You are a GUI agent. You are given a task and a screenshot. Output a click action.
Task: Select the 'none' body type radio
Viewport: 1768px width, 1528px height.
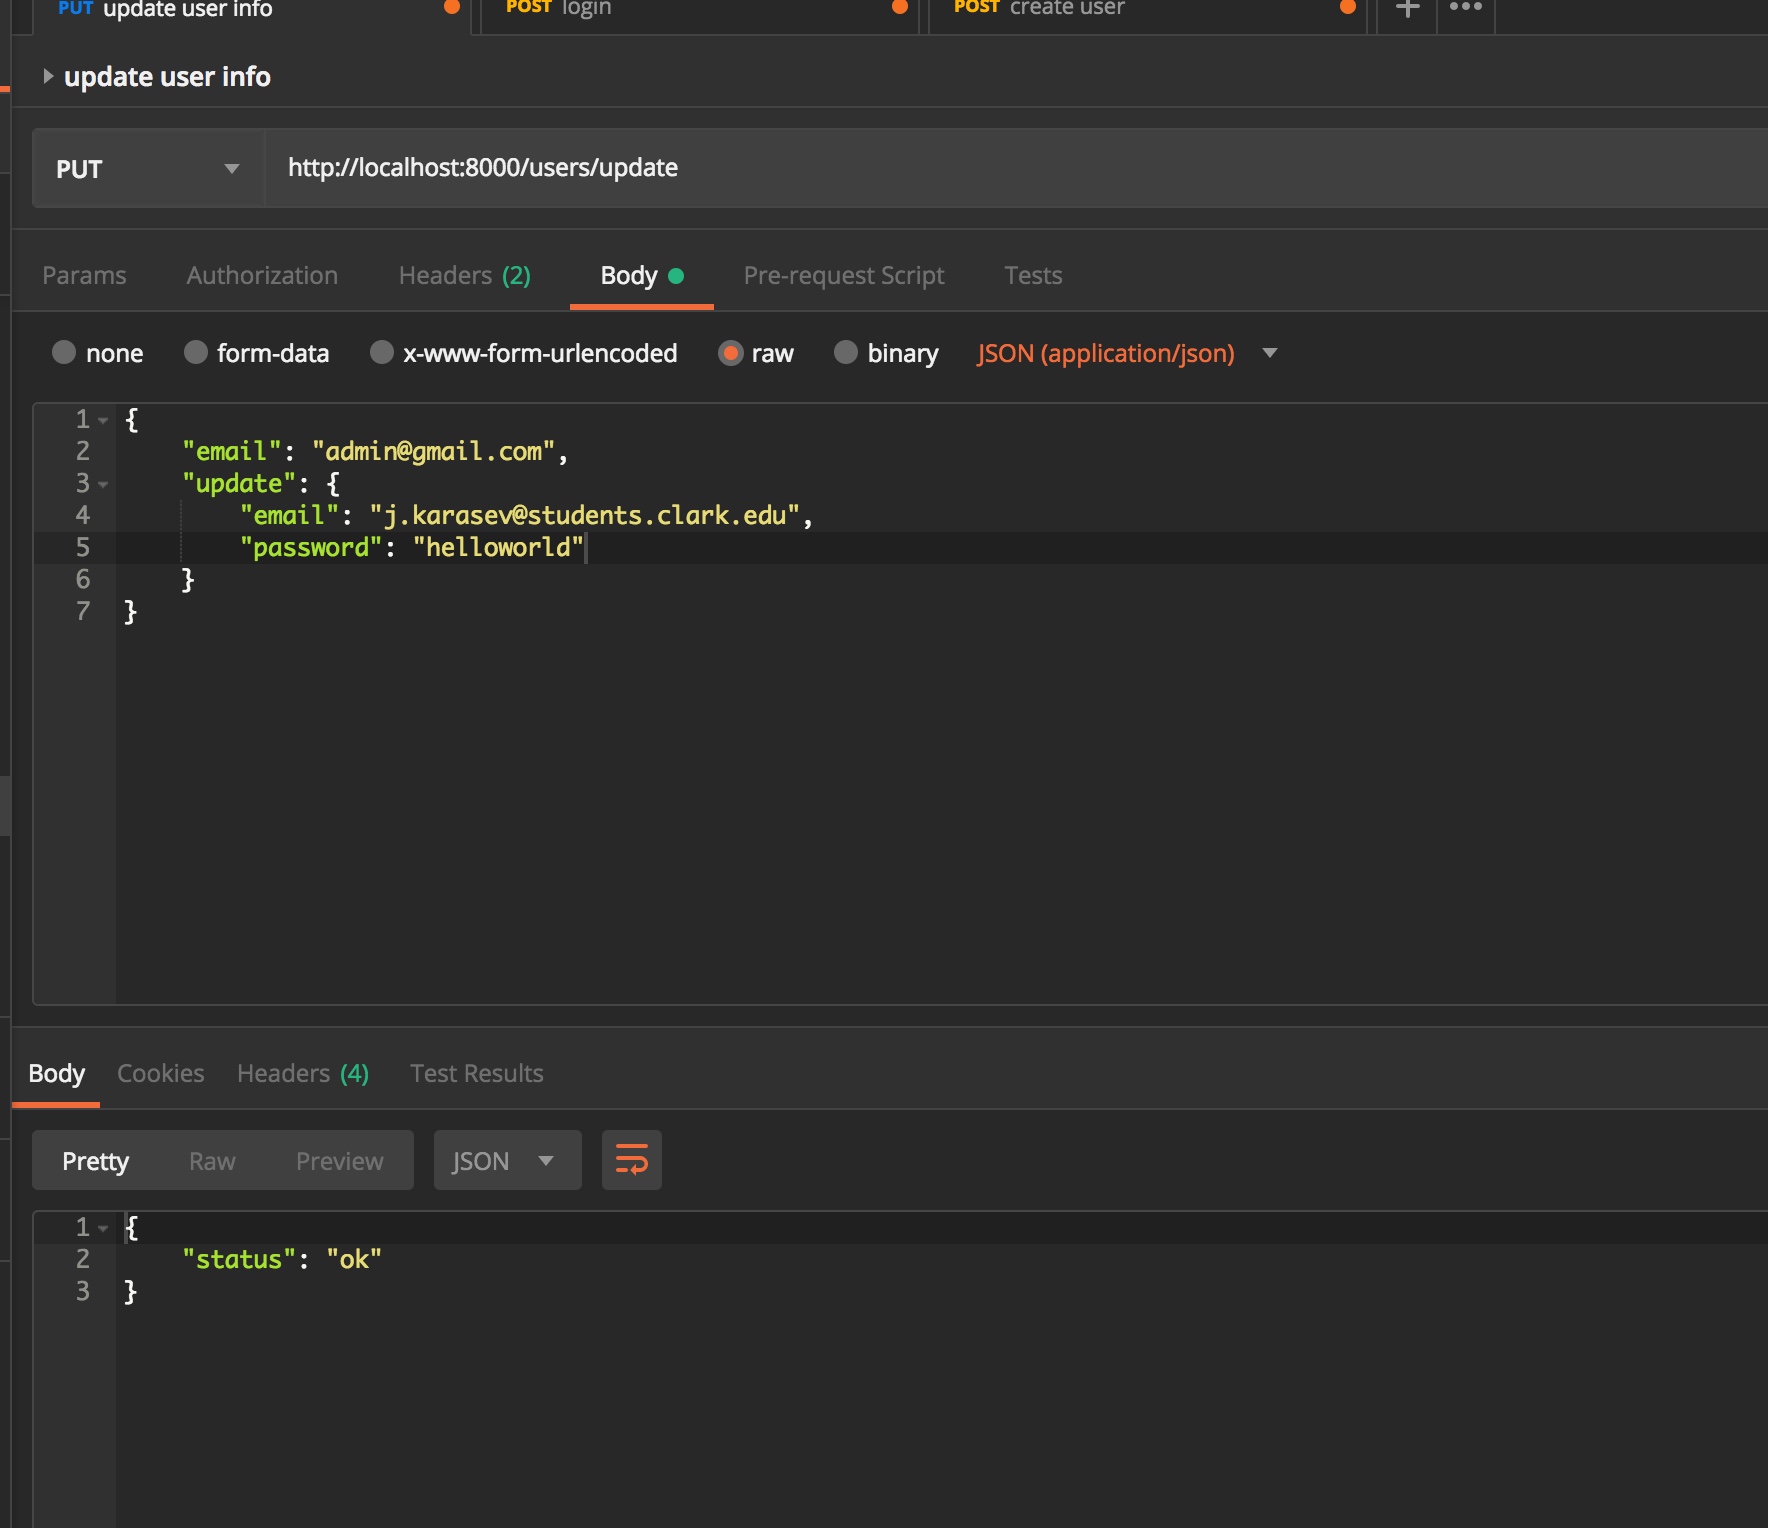(x=64, y=352)
